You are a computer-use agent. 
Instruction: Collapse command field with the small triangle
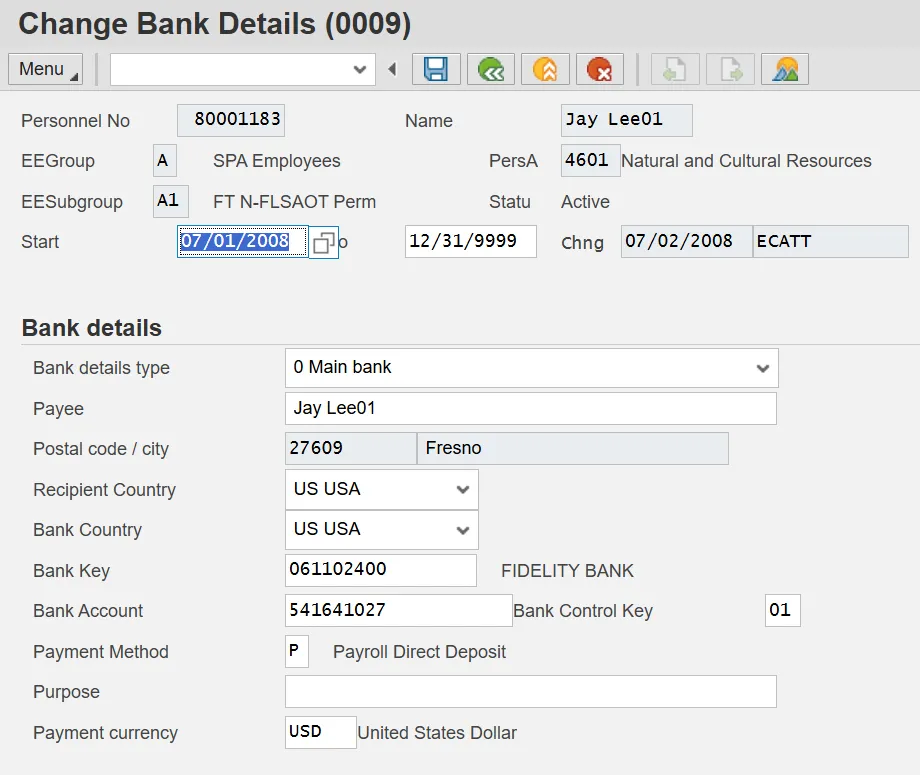click(392, 69)
